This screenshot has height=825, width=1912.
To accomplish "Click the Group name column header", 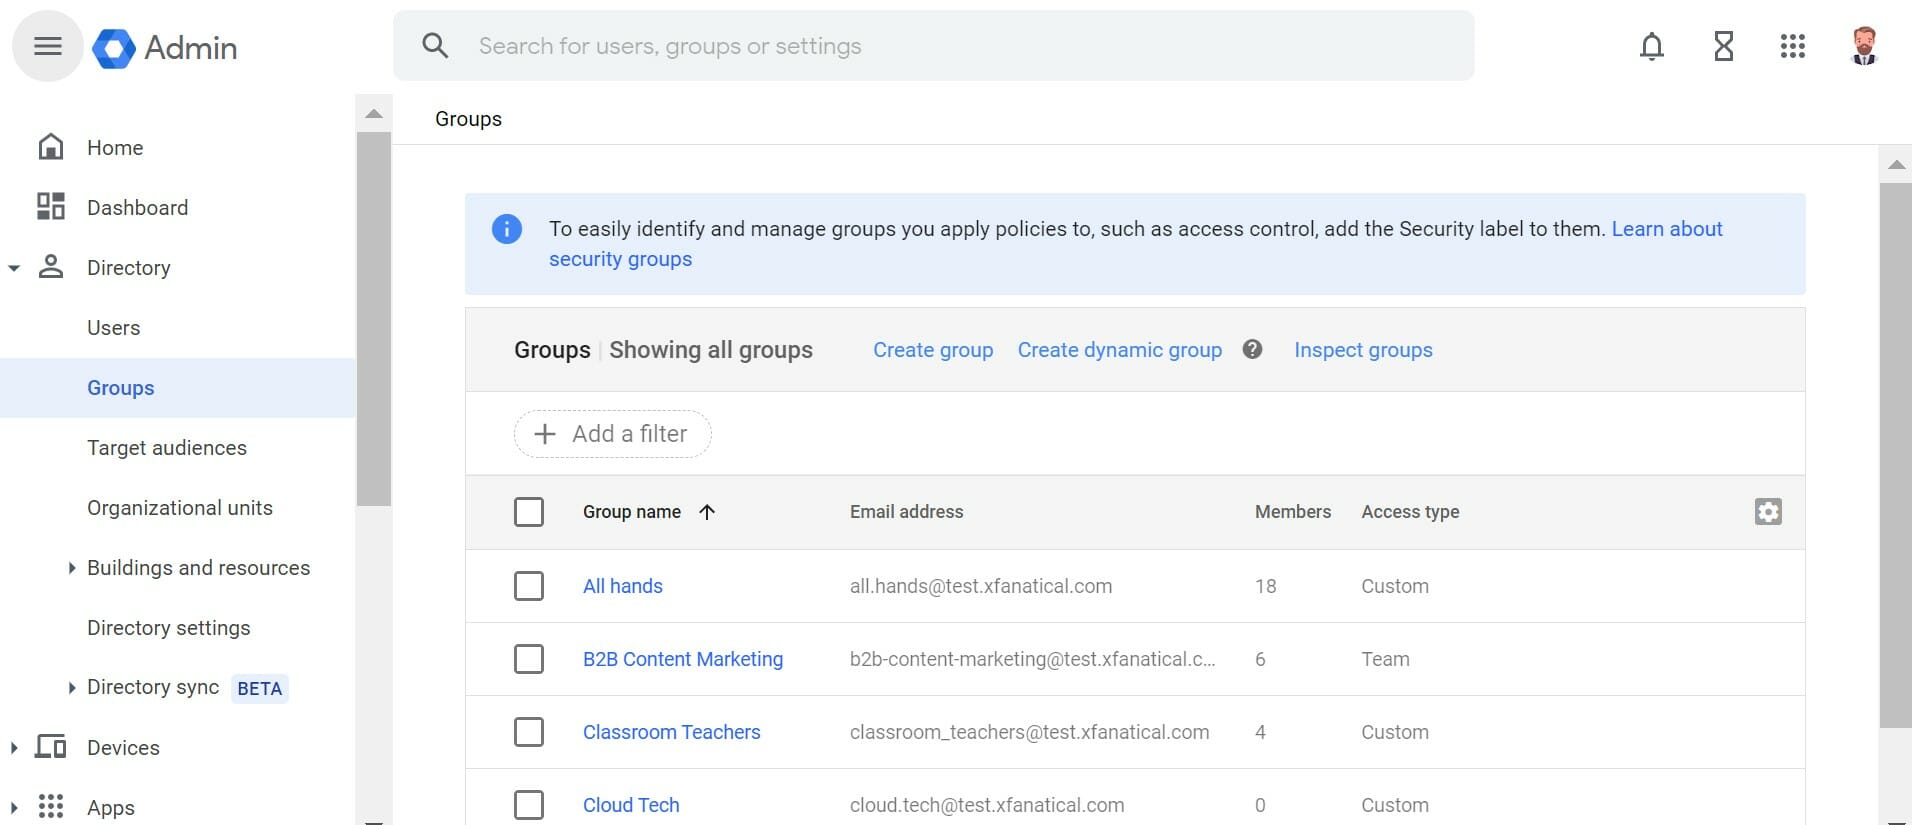I will (x=632, y=512).
